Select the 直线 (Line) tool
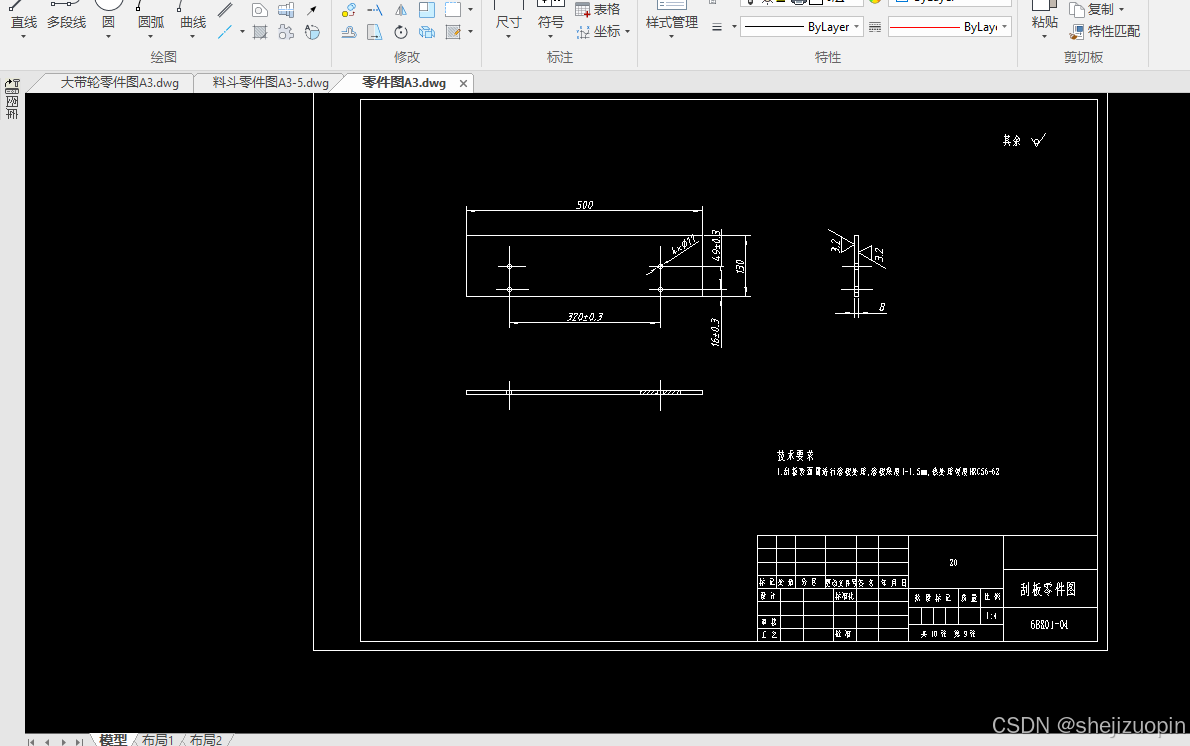1190x746 pixels. [24, 15]
